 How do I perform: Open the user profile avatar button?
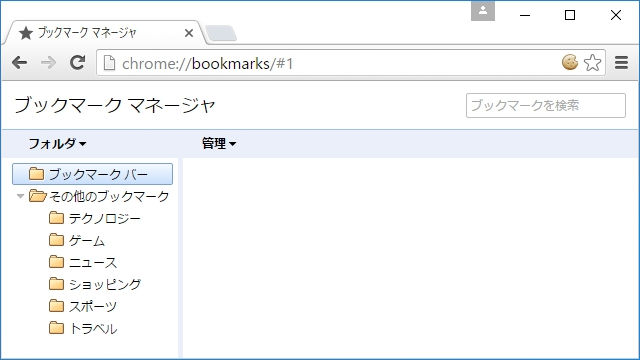pyautogui.click(x=483, y=11)
